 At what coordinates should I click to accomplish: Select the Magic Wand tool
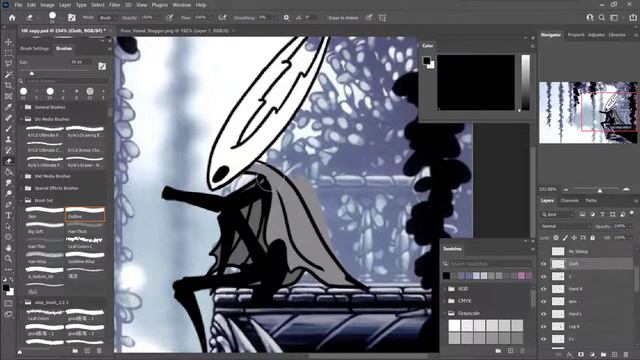8,75
